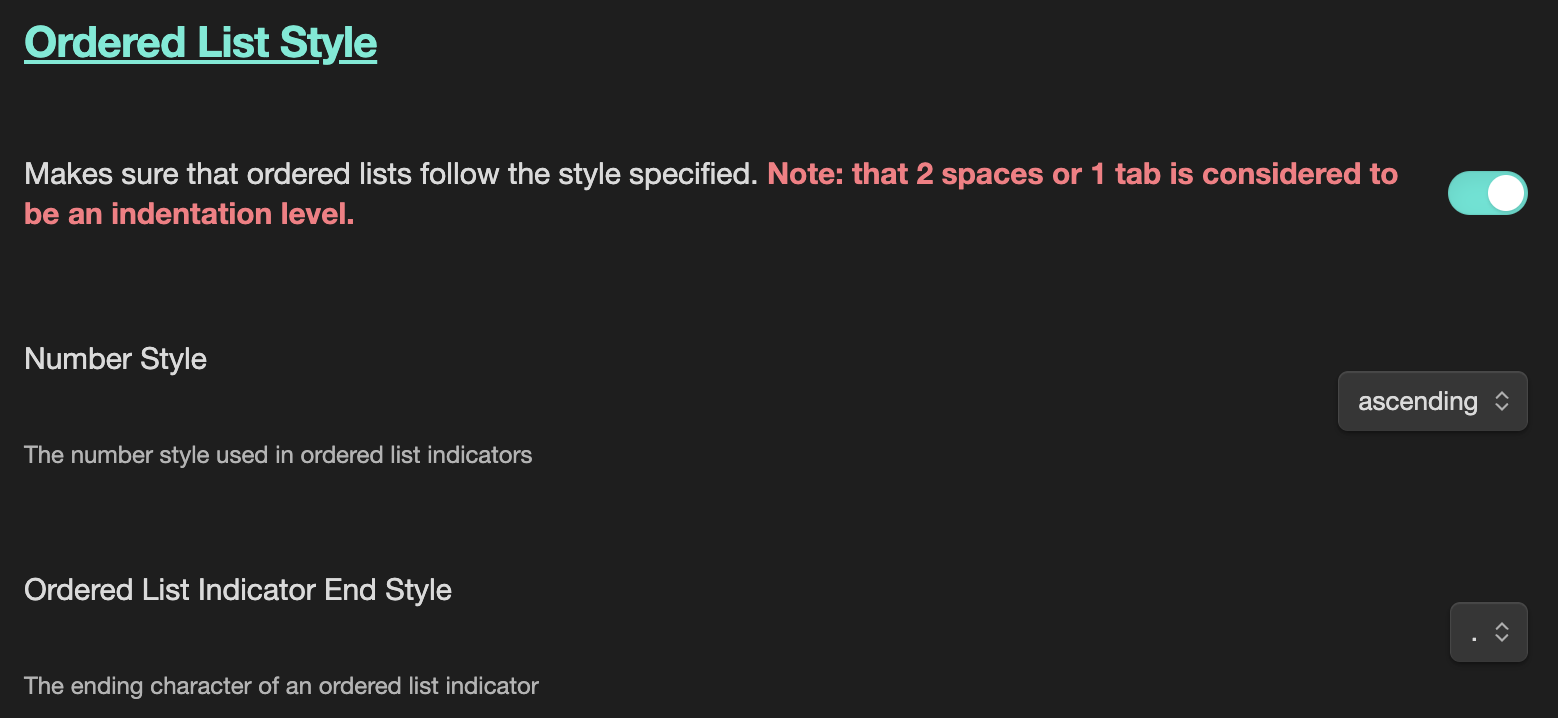This screenshot has width=1558, height=718.
Task: Select the up arrow in the ascending stepper
Action: 1502,395
